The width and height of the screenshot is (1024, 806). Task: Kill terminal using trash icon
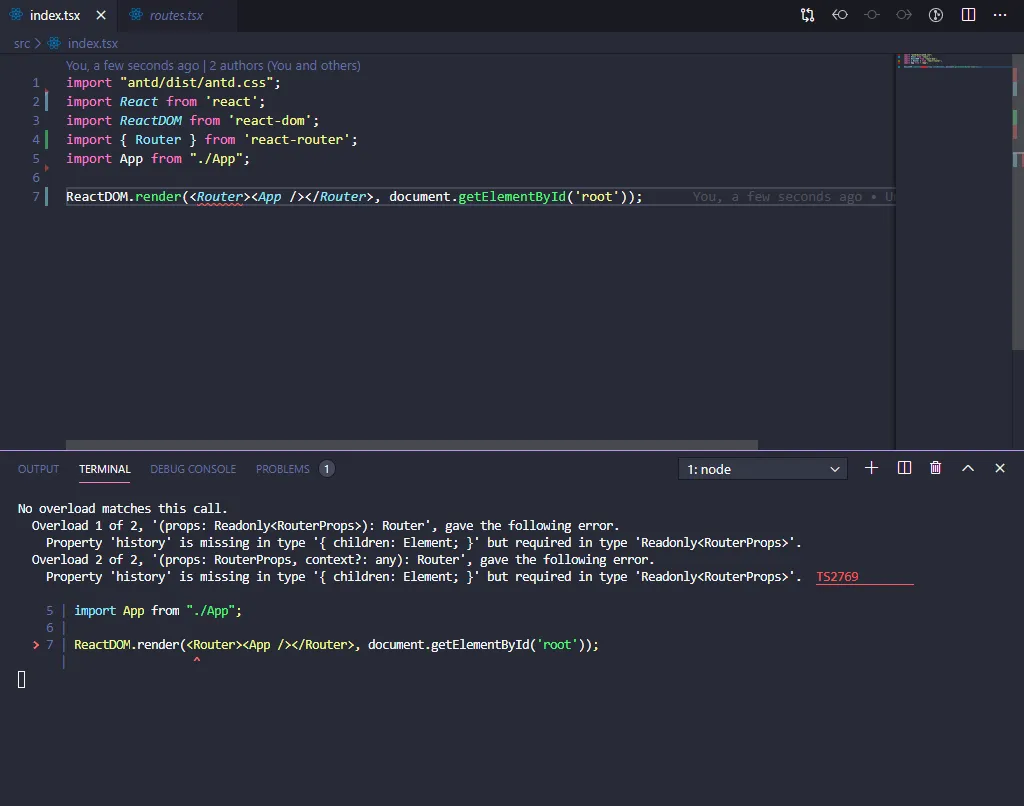[936, 468]
